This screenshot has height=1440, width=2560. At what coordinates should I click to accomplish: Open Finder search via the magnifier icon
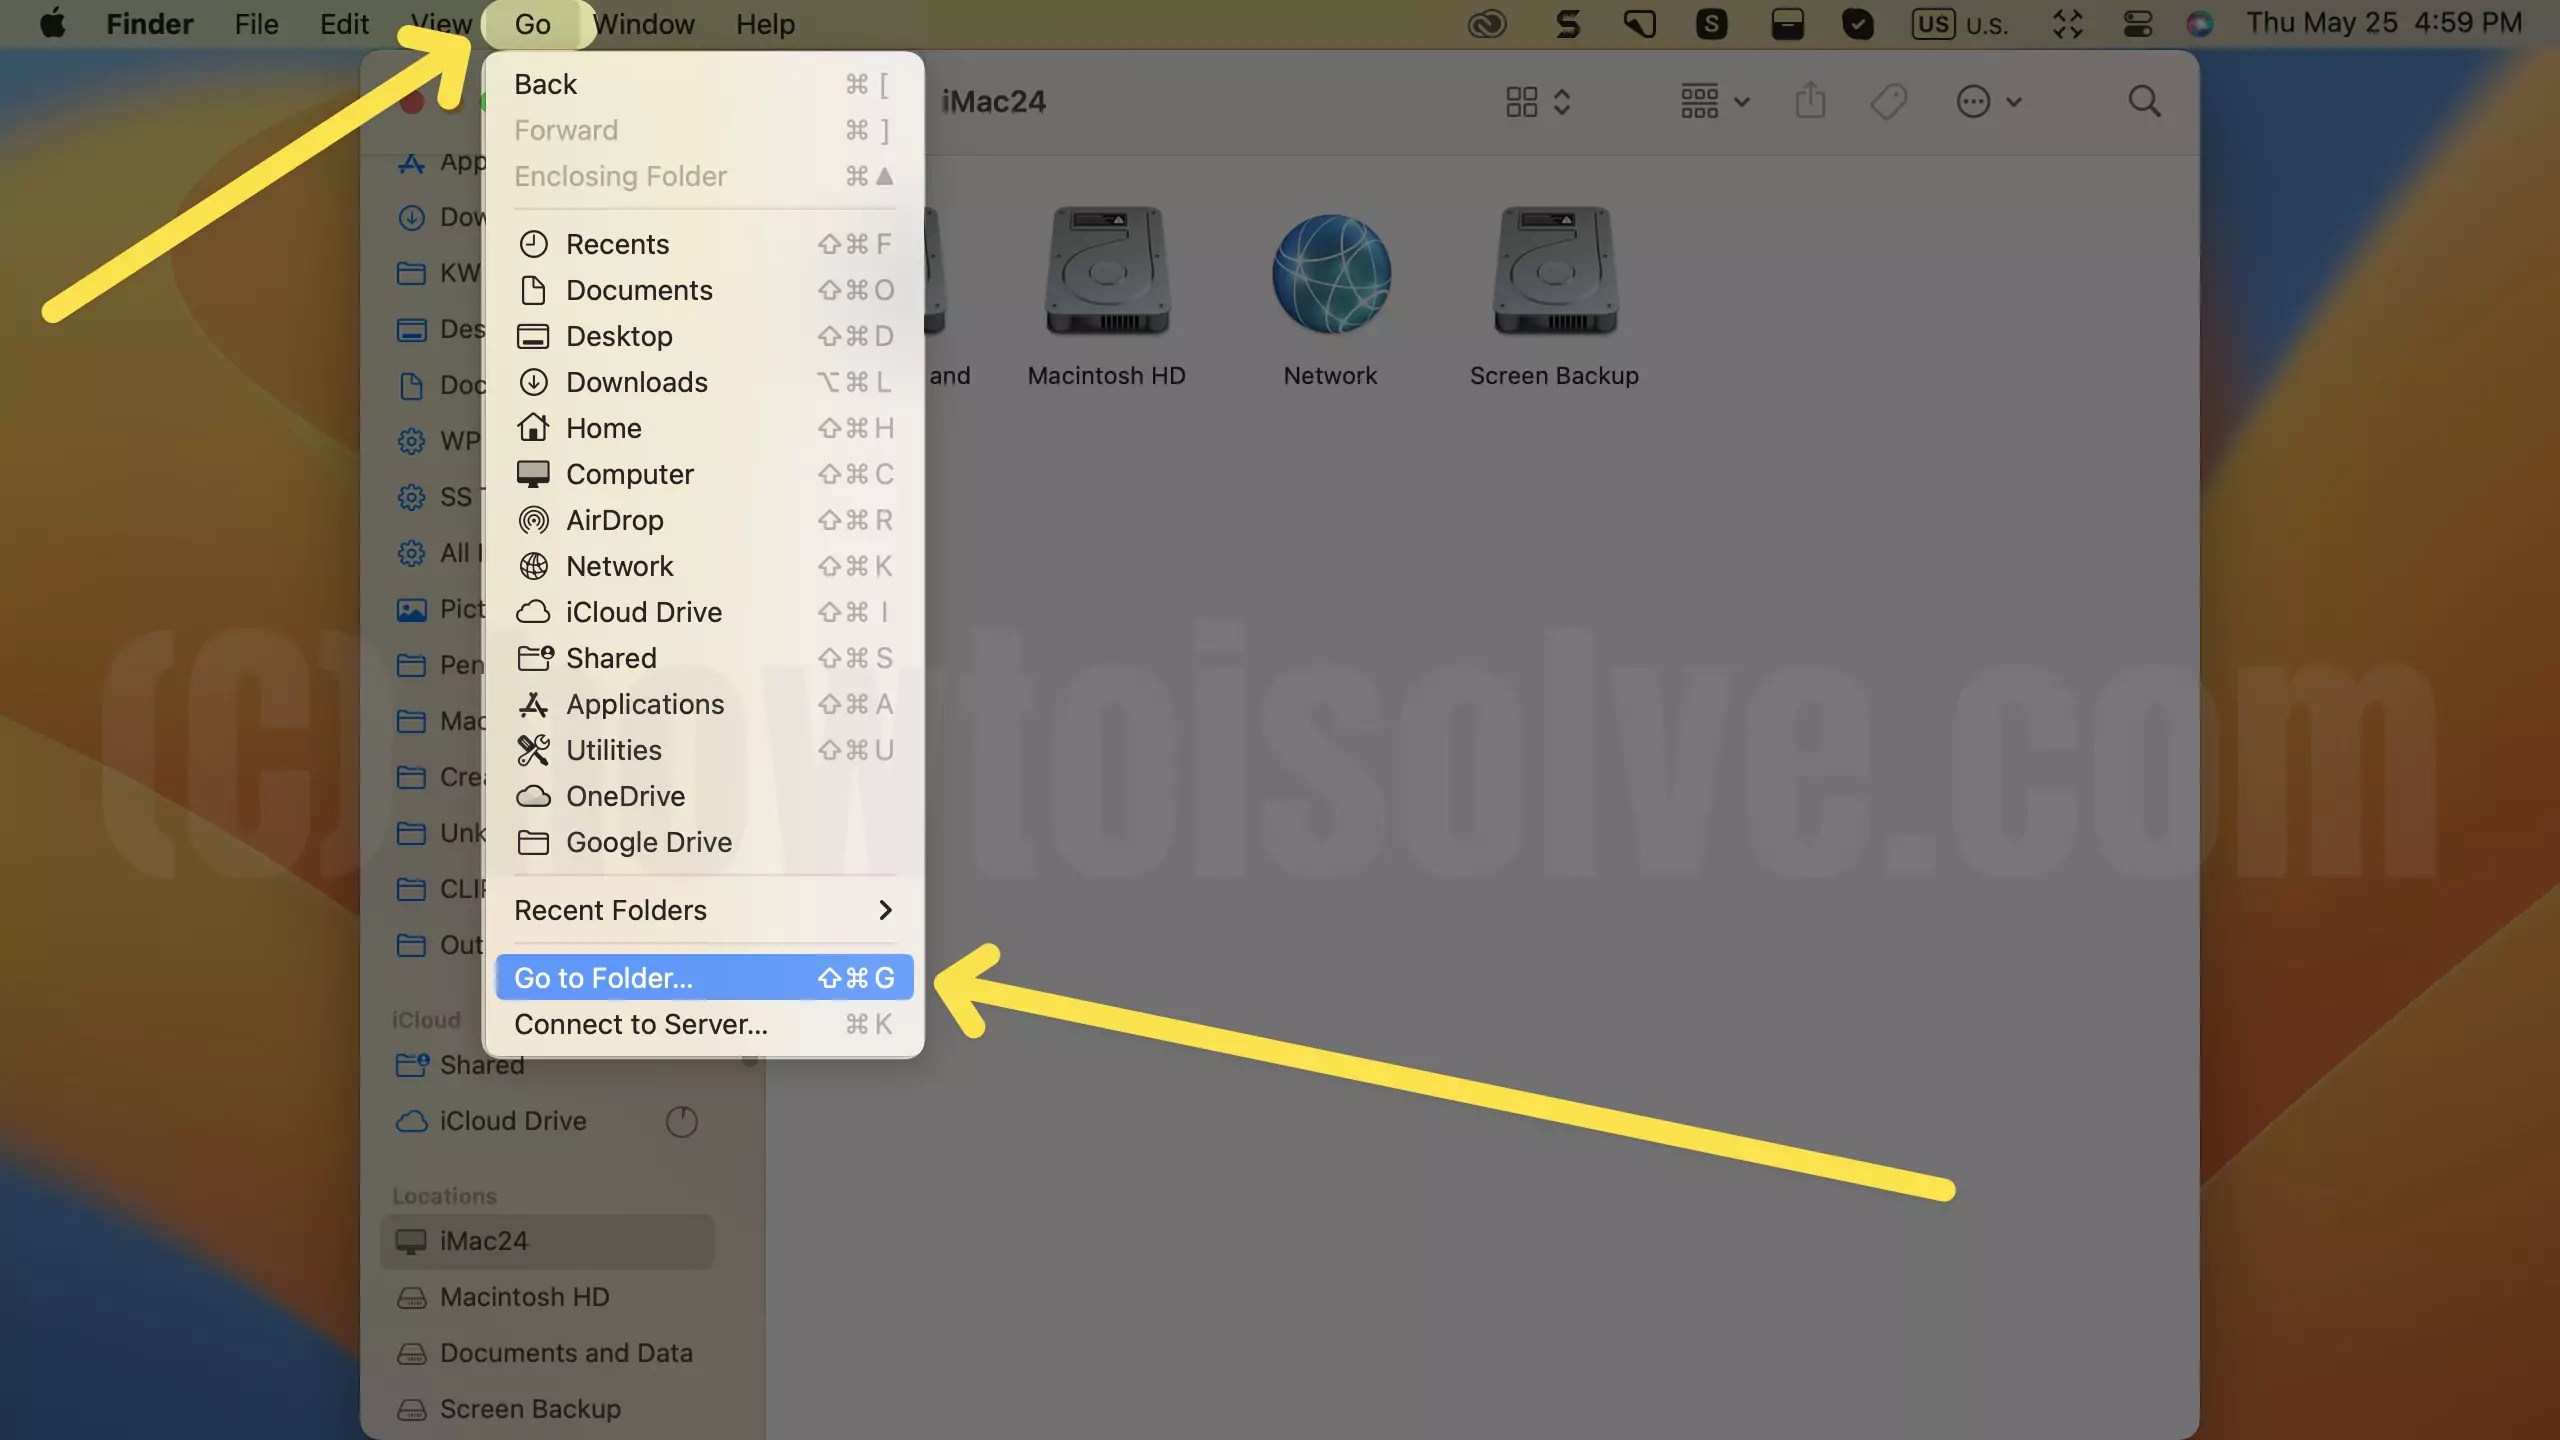tap(2144, 100)
